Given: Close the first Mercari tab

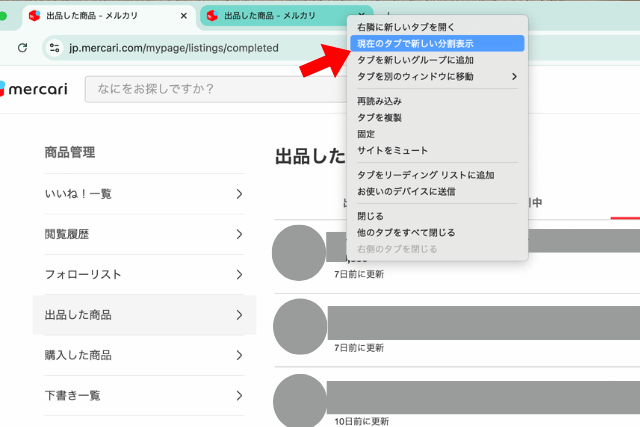Looking at the screenshot, I should (x=183, y=17).
